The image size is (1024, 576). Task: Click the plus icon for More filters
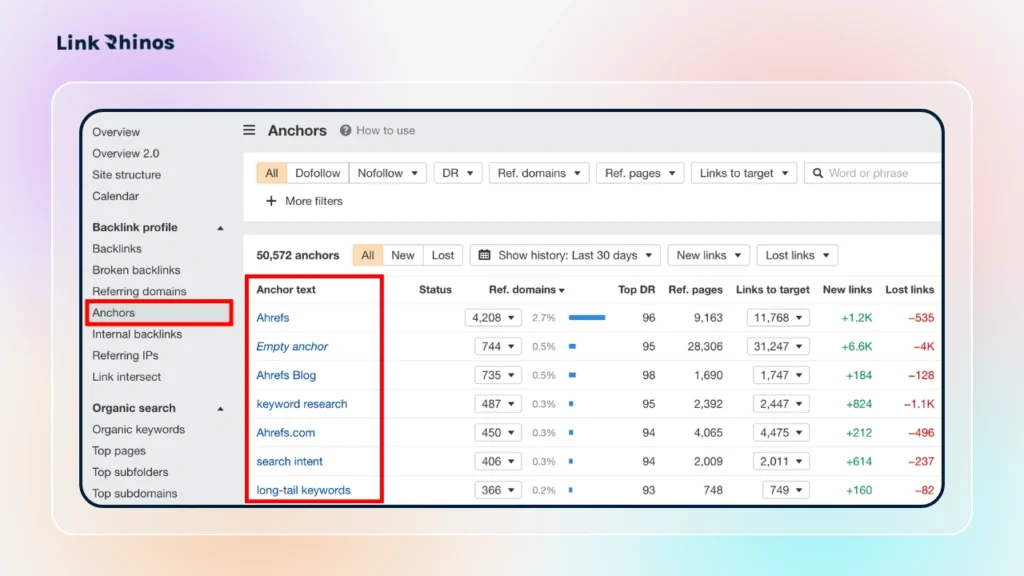tap(271, 201)
